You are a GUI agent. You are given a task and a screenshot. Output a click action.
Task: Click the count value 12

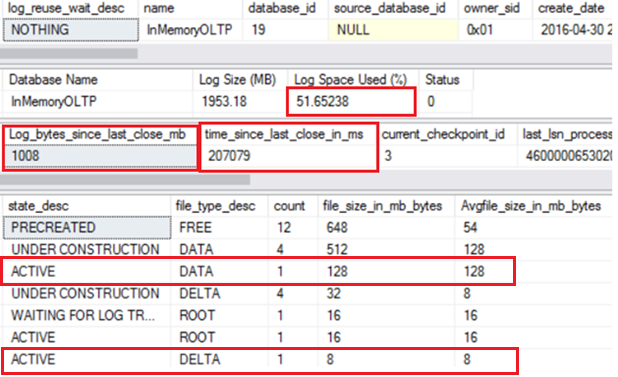click(x=284, y=228)
